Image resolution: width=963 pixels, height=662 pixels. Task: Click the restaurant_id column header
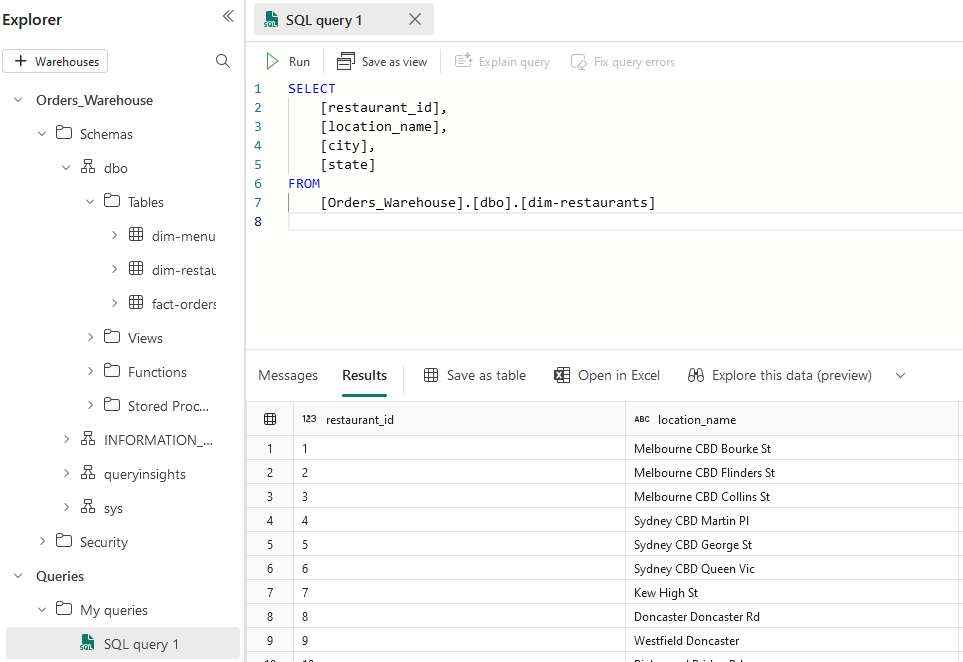coord(459,419)
